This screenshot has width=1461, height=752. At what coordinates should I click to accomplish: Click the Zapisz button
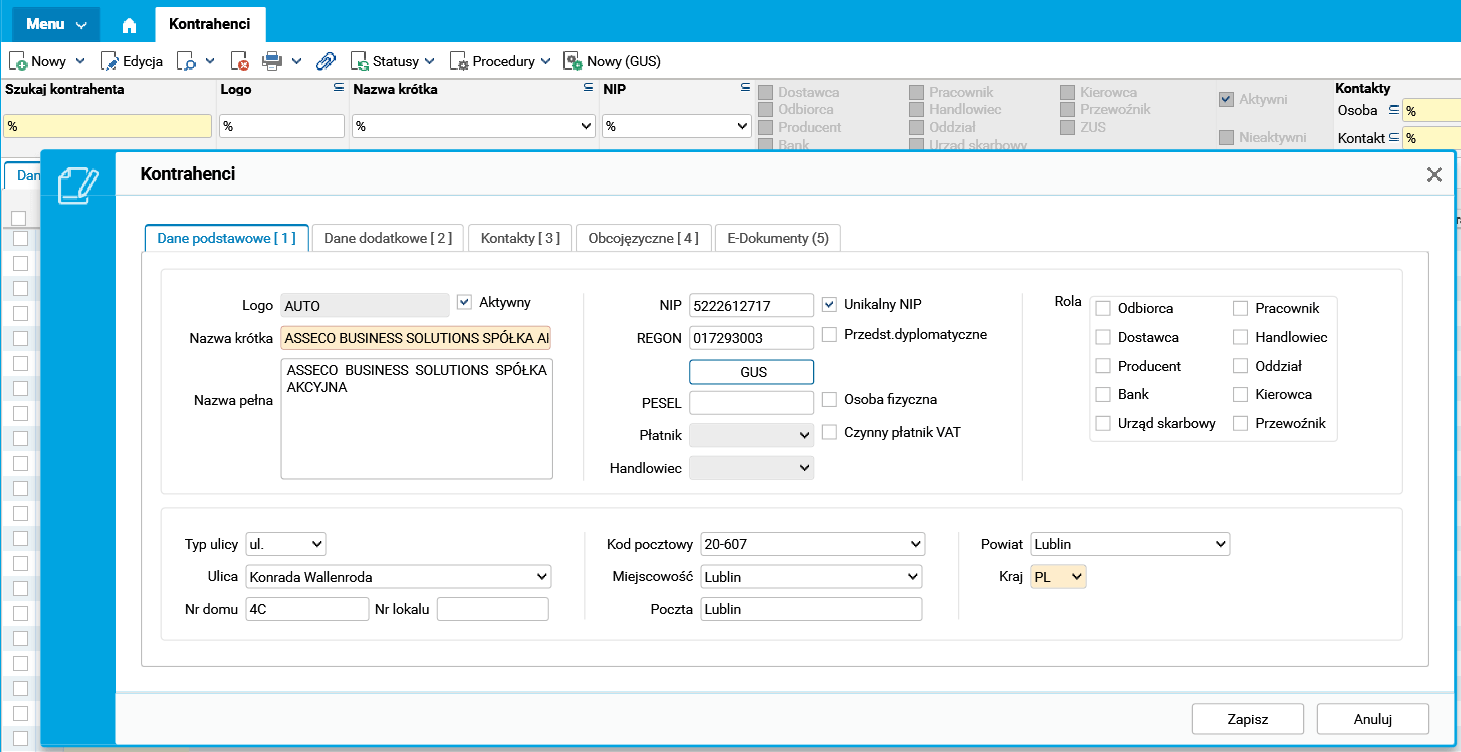point(1248,719)
